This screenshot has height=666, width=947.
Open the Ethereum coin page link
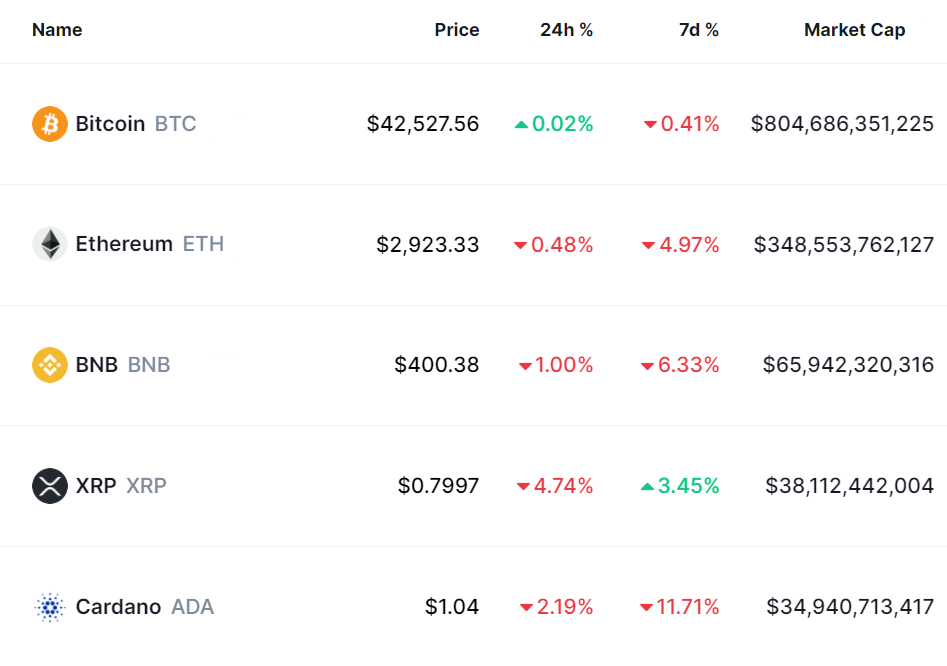pos(124,244)
